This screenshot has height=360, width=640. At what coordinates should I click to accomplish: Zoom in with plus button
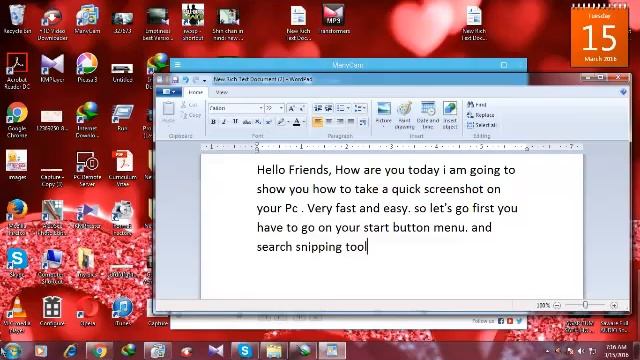pos(614,305)
